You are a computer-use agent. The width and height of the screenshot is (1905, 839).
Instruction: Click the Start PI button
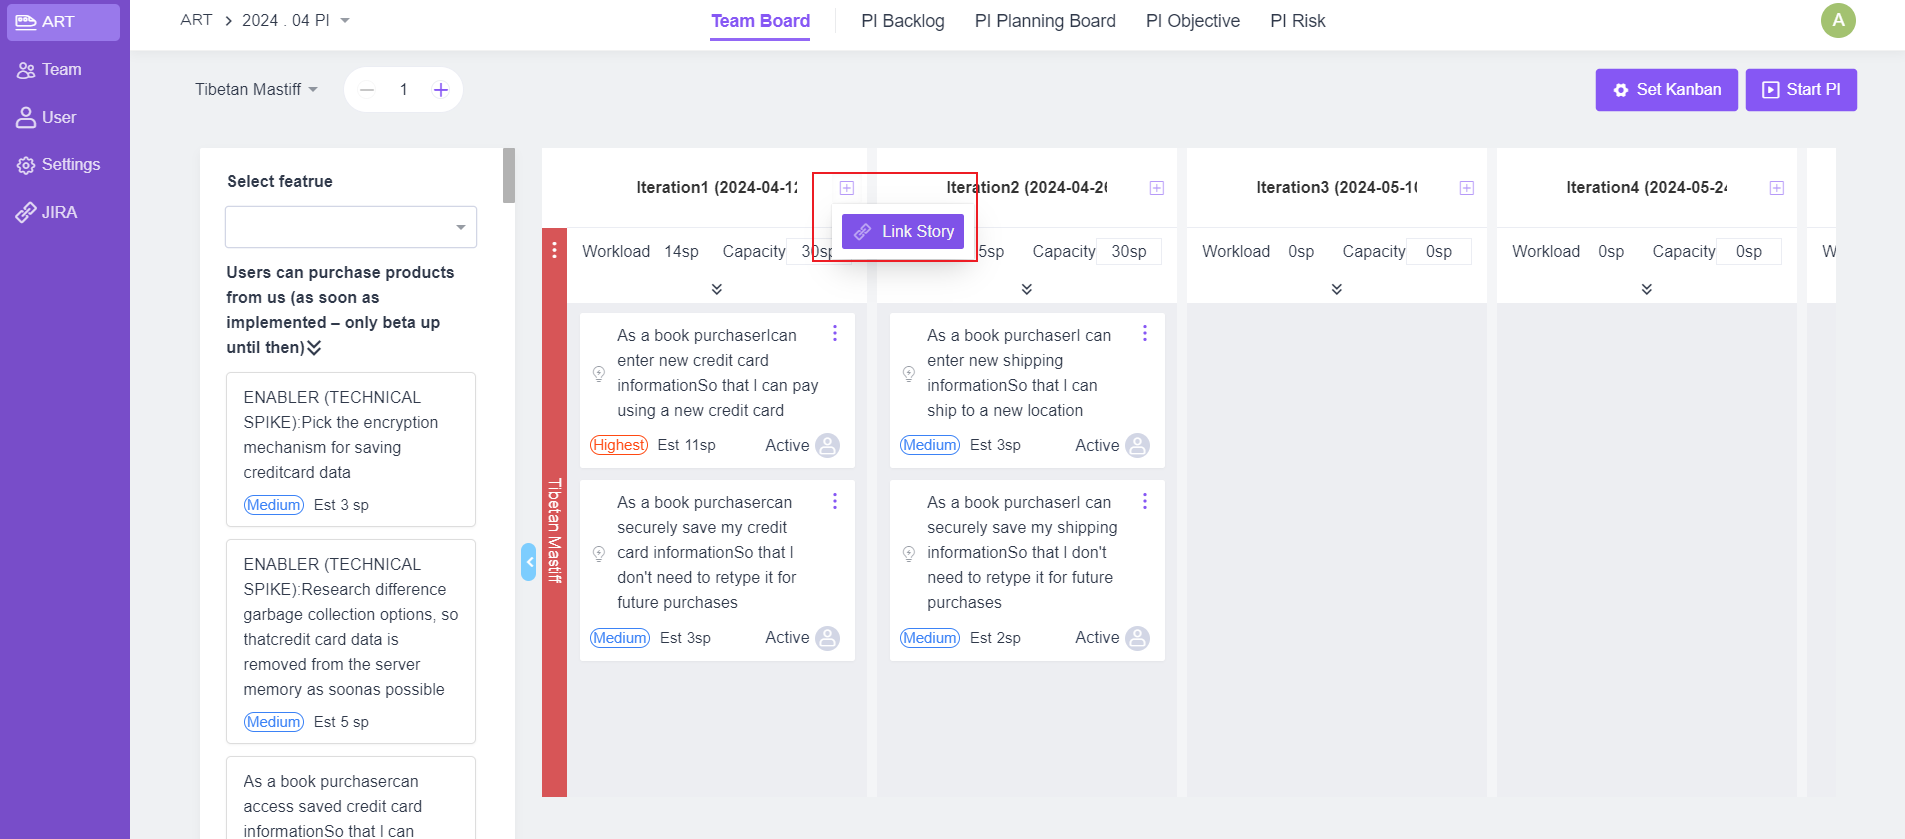pyautogui.click(x=1801, y=90)
